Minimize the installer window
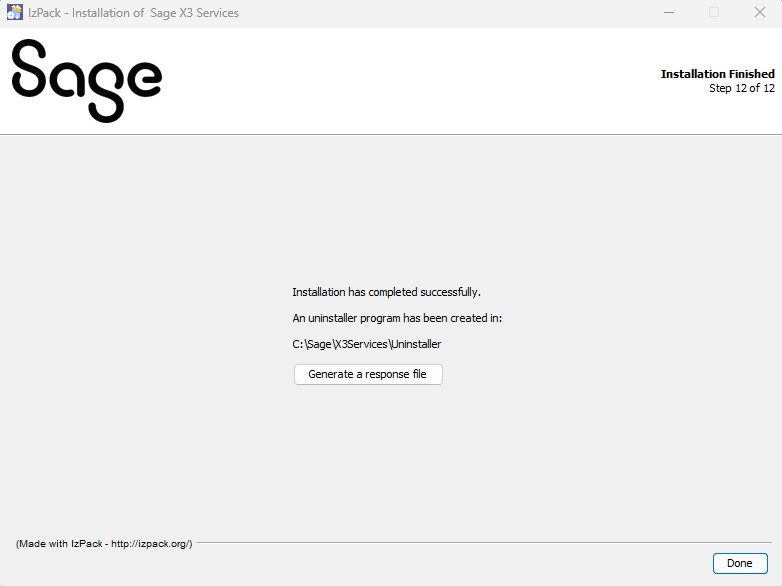 point(668,13)
